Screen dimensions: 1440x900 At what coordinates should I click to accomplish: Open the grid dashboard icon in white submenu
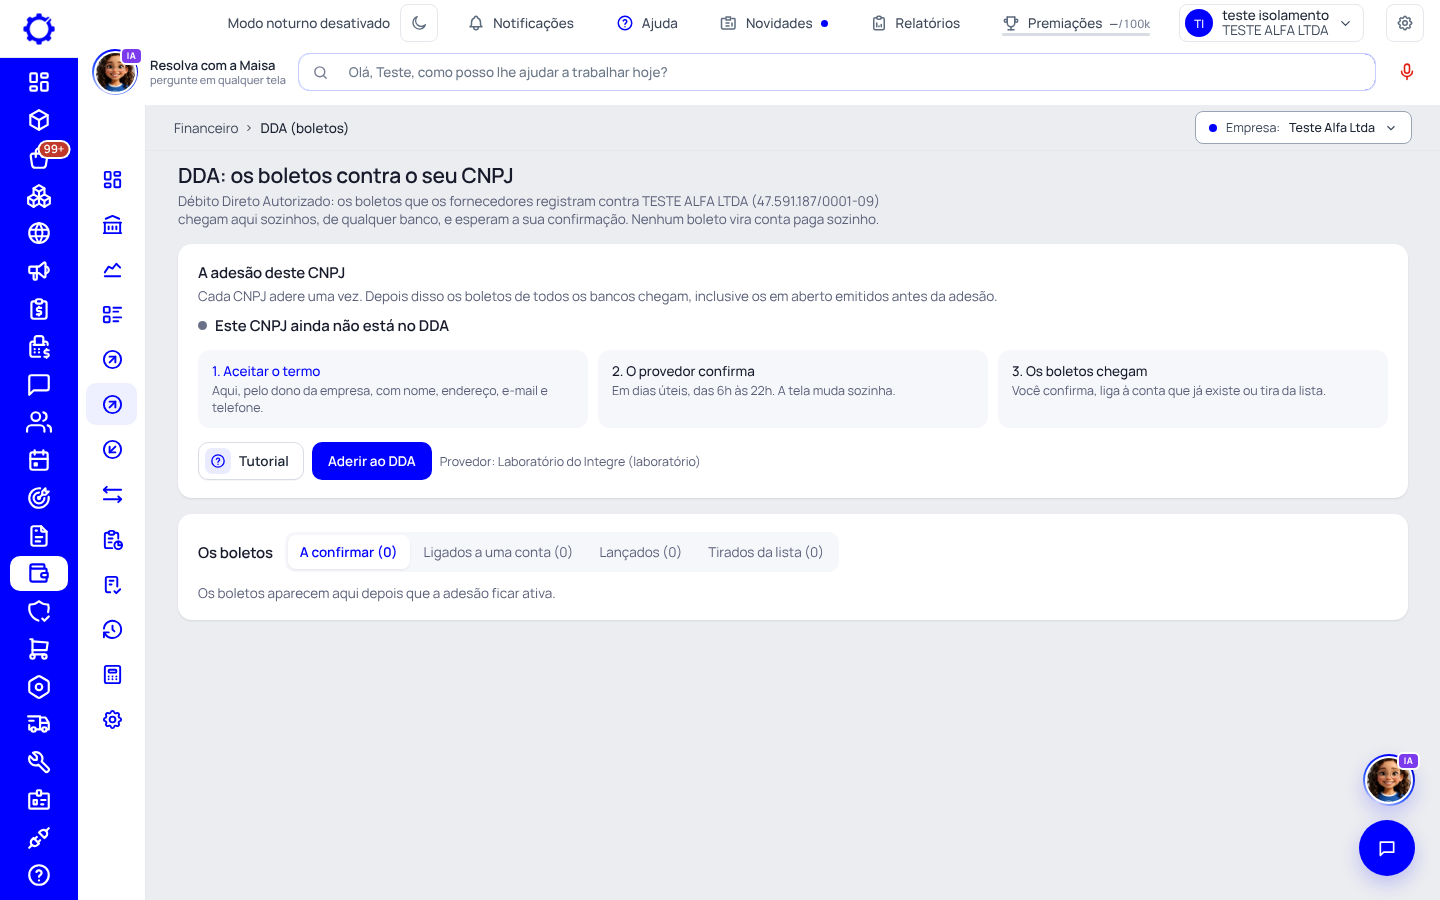[x=112, y=180]
